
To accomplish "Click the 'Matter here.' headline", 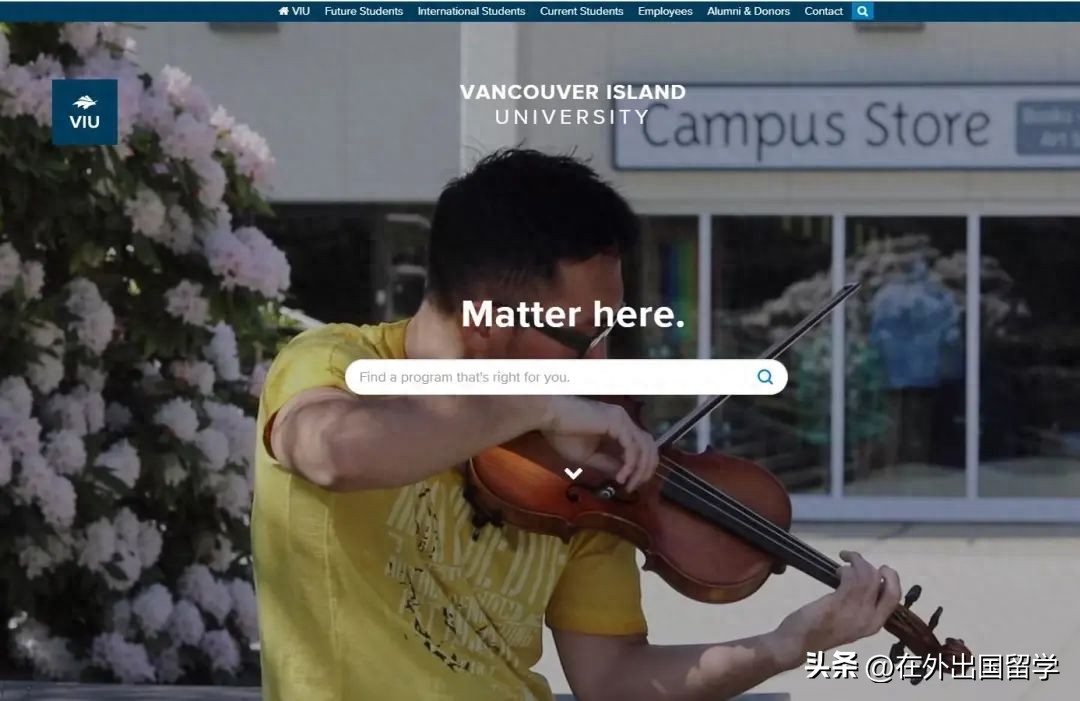I will click(x=573, y=314).
